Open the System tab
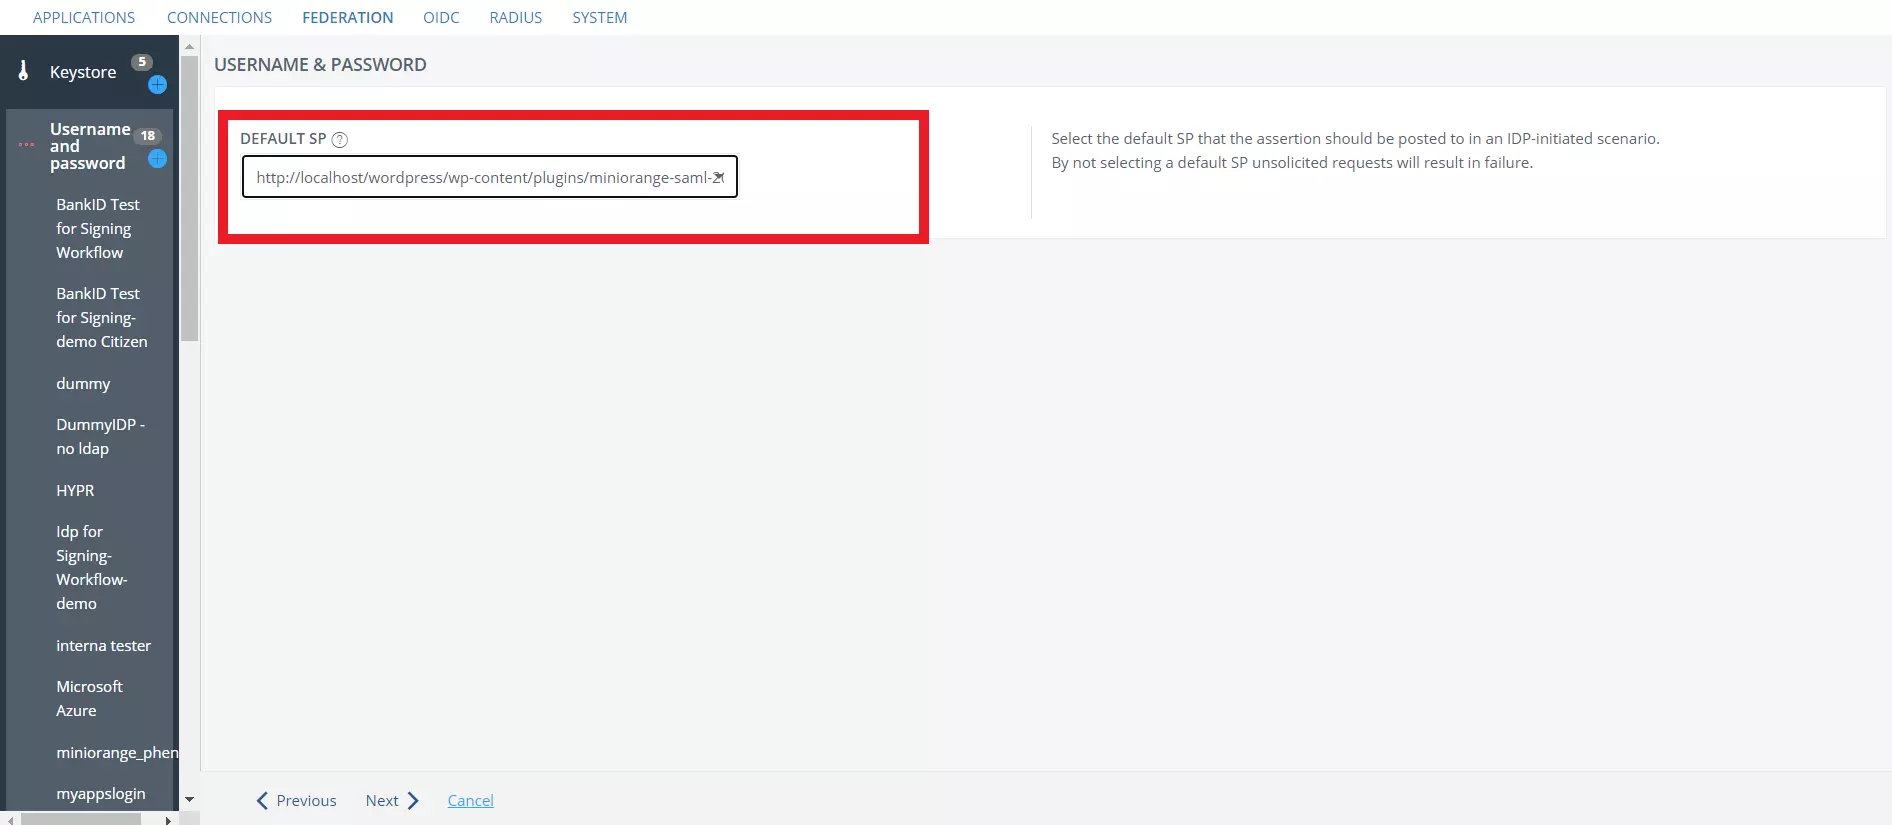This screenshot has width=1892, height=825. 599,17
